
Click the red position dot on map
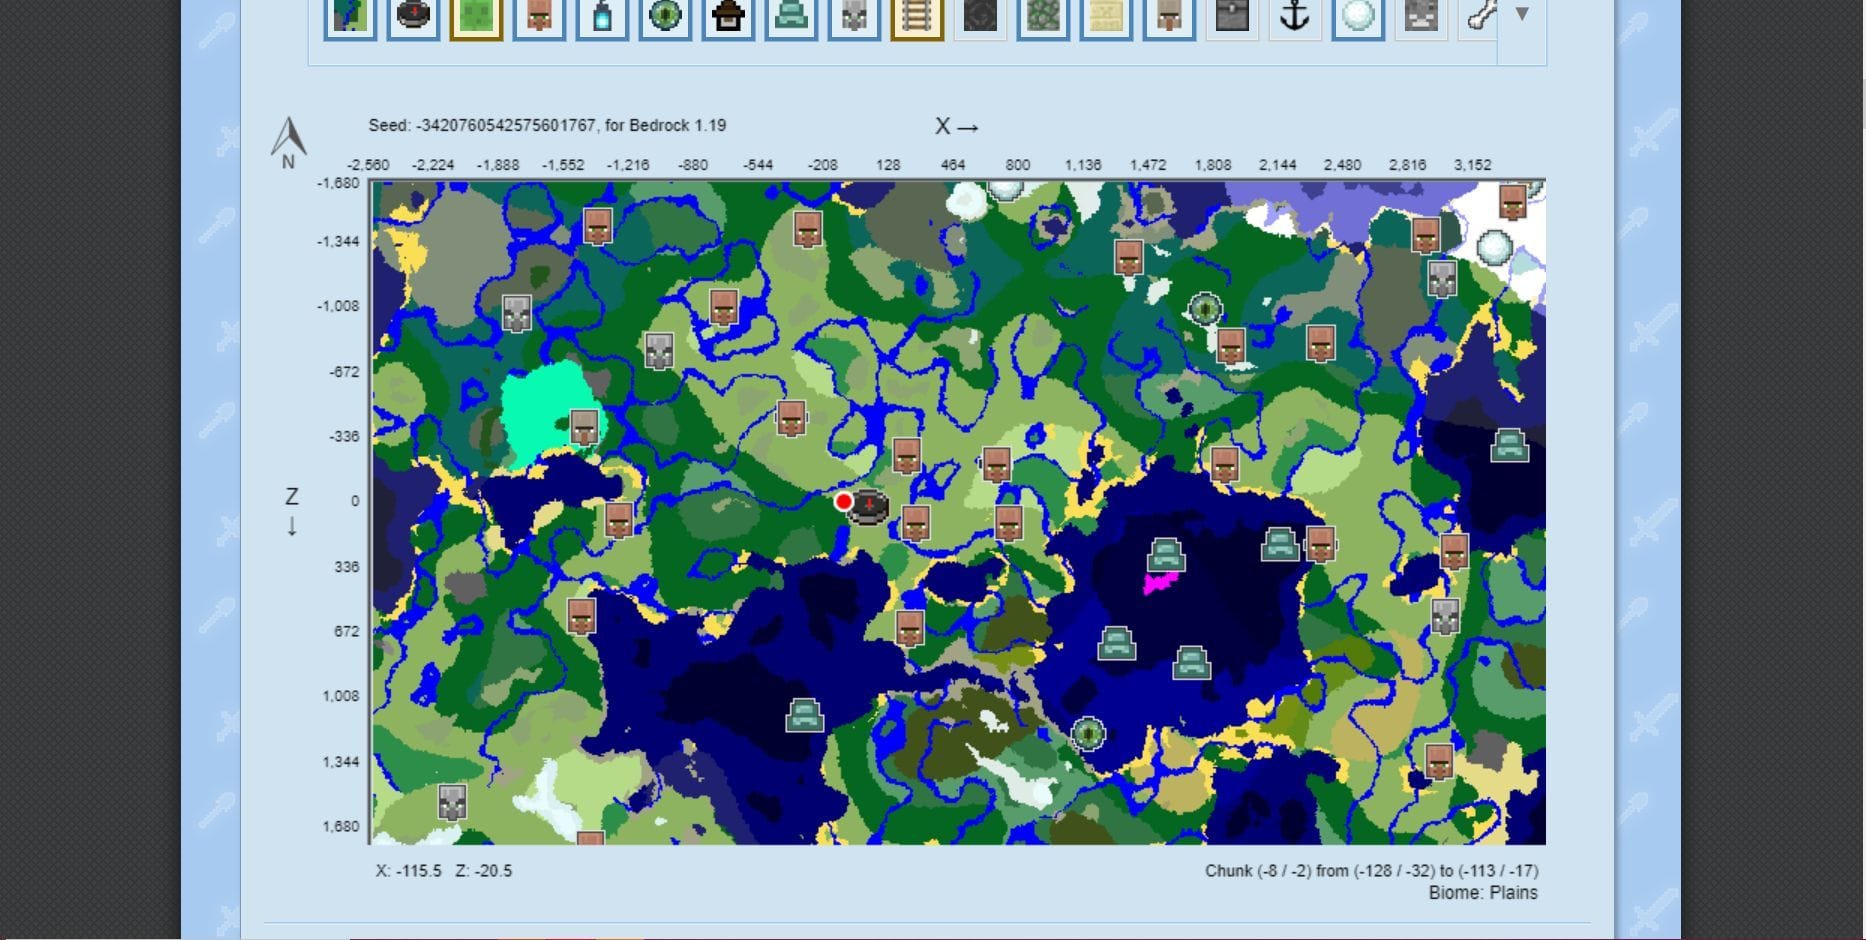843,501
